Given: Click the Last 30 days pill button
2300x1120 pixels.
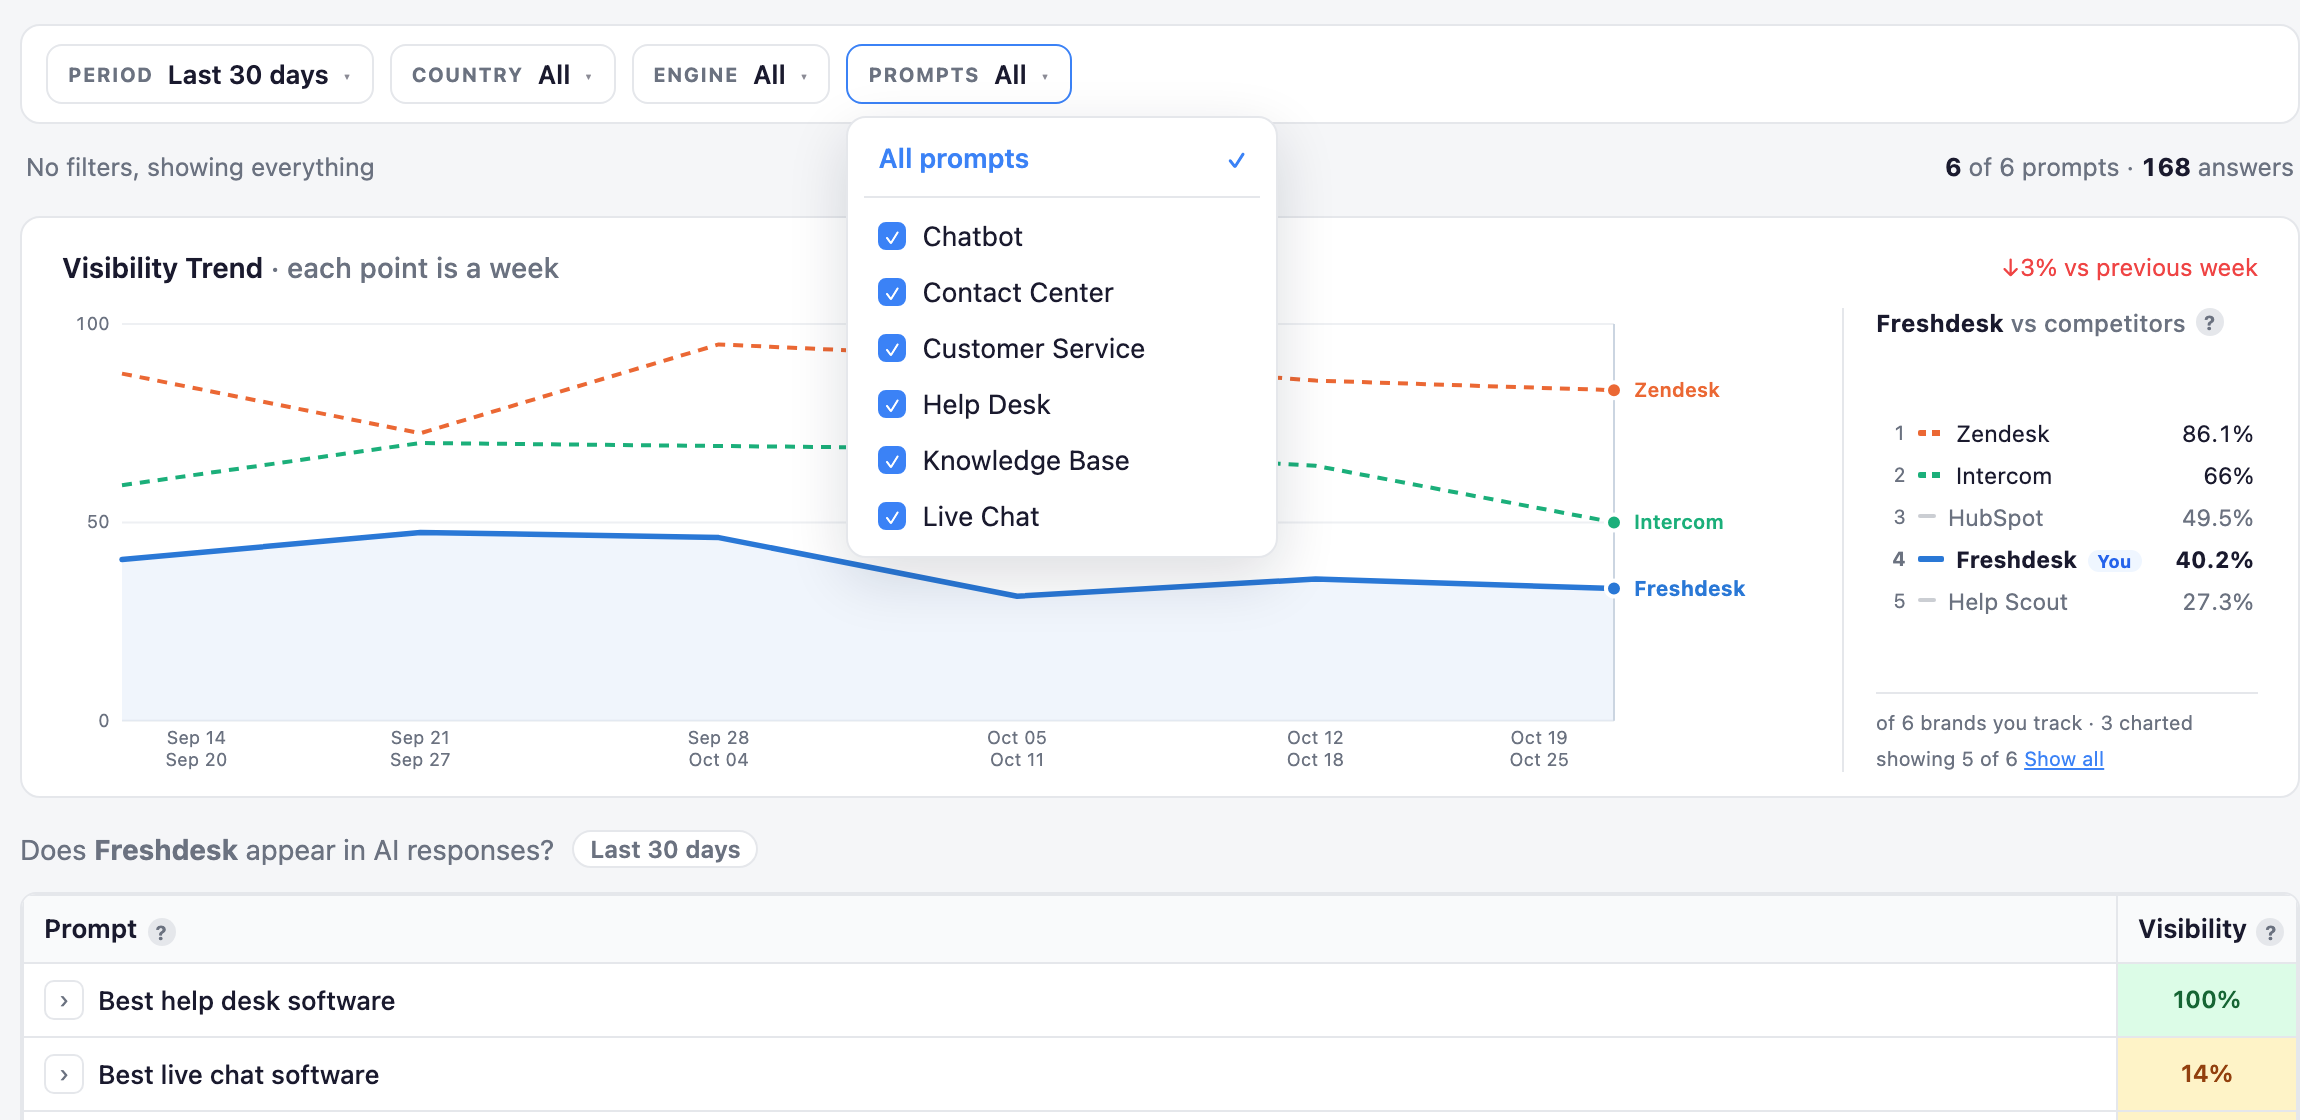Looking at the screenshot, I should pyautogui.click(x=665, y=849).
